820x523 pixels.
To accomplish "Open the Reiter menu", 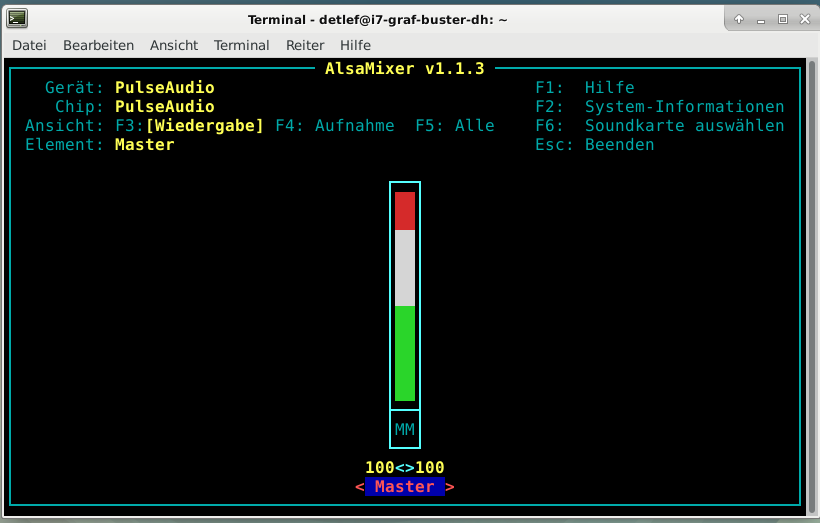I will tap(305, 46).
